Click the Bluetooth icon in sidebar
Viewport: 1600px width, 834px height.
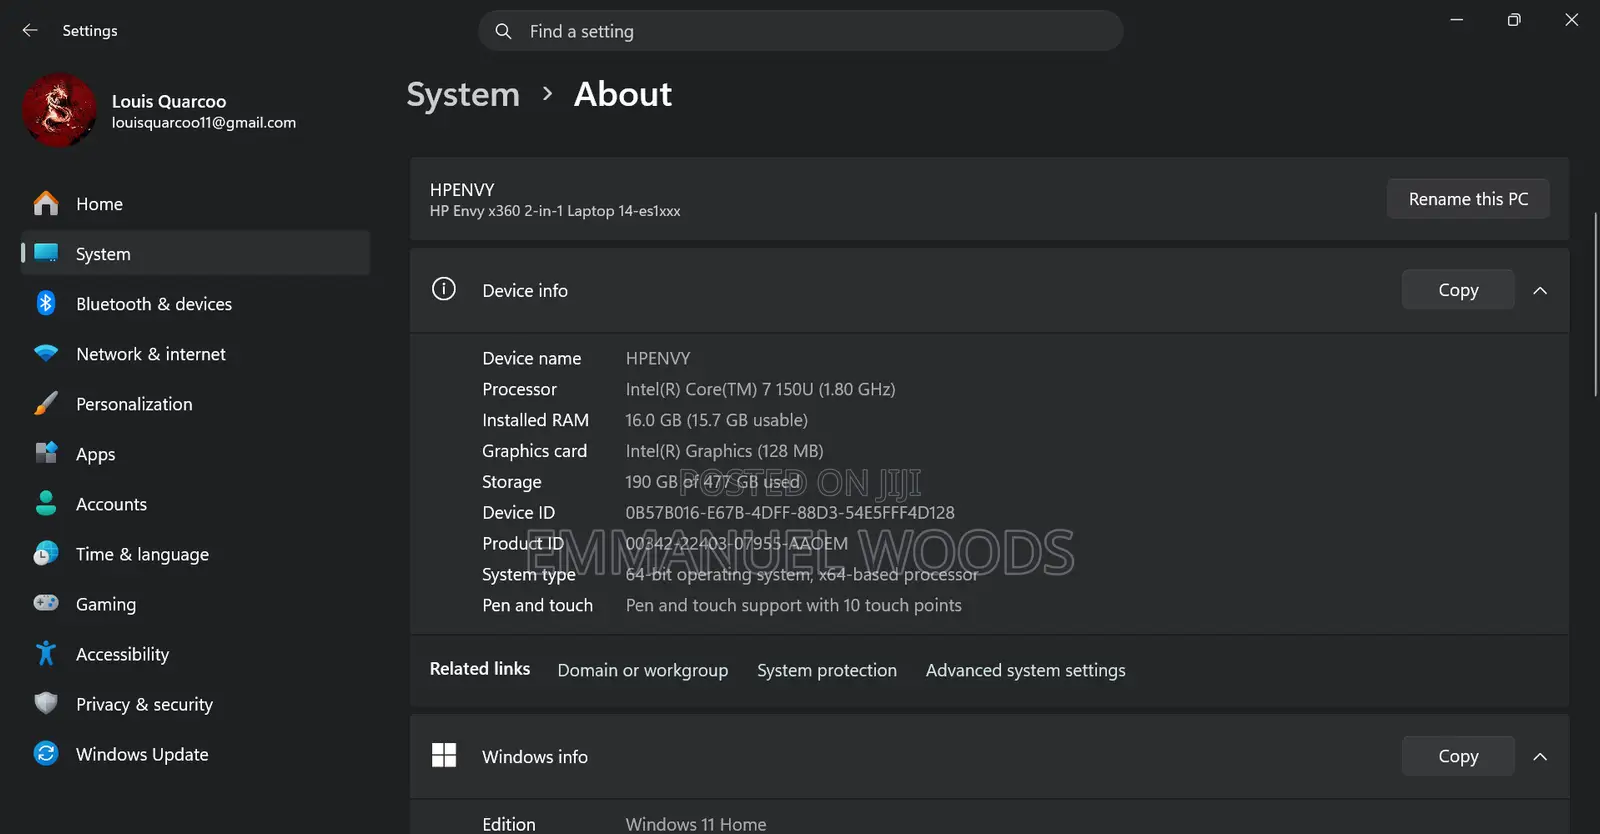pyautogui.click(x=46, y=303)
